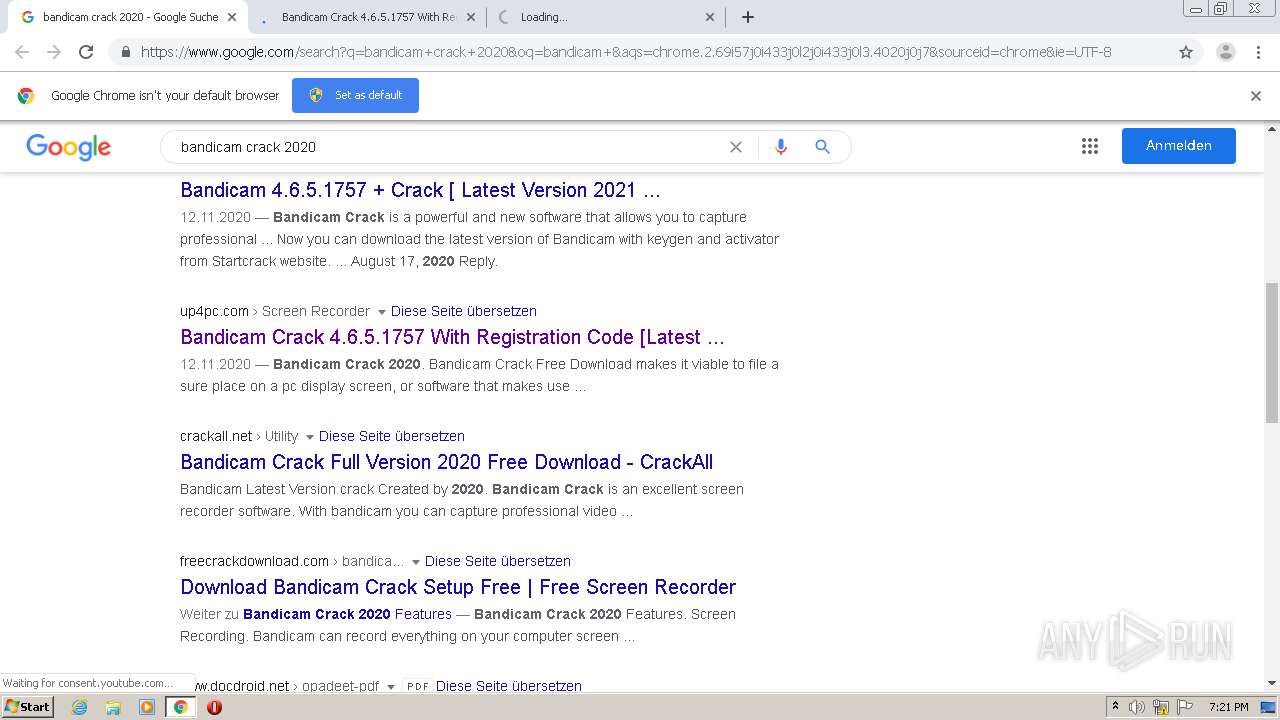Open Windows Explorer folder in taskbar

click(x=113, y=707)
